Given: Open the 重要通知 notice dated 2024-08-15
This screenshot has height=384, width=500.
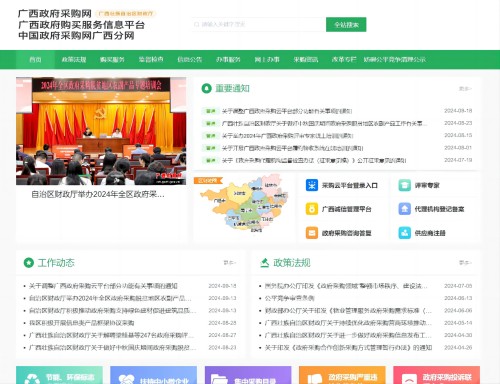Looking at the screenshot, I should pos(287,136).
